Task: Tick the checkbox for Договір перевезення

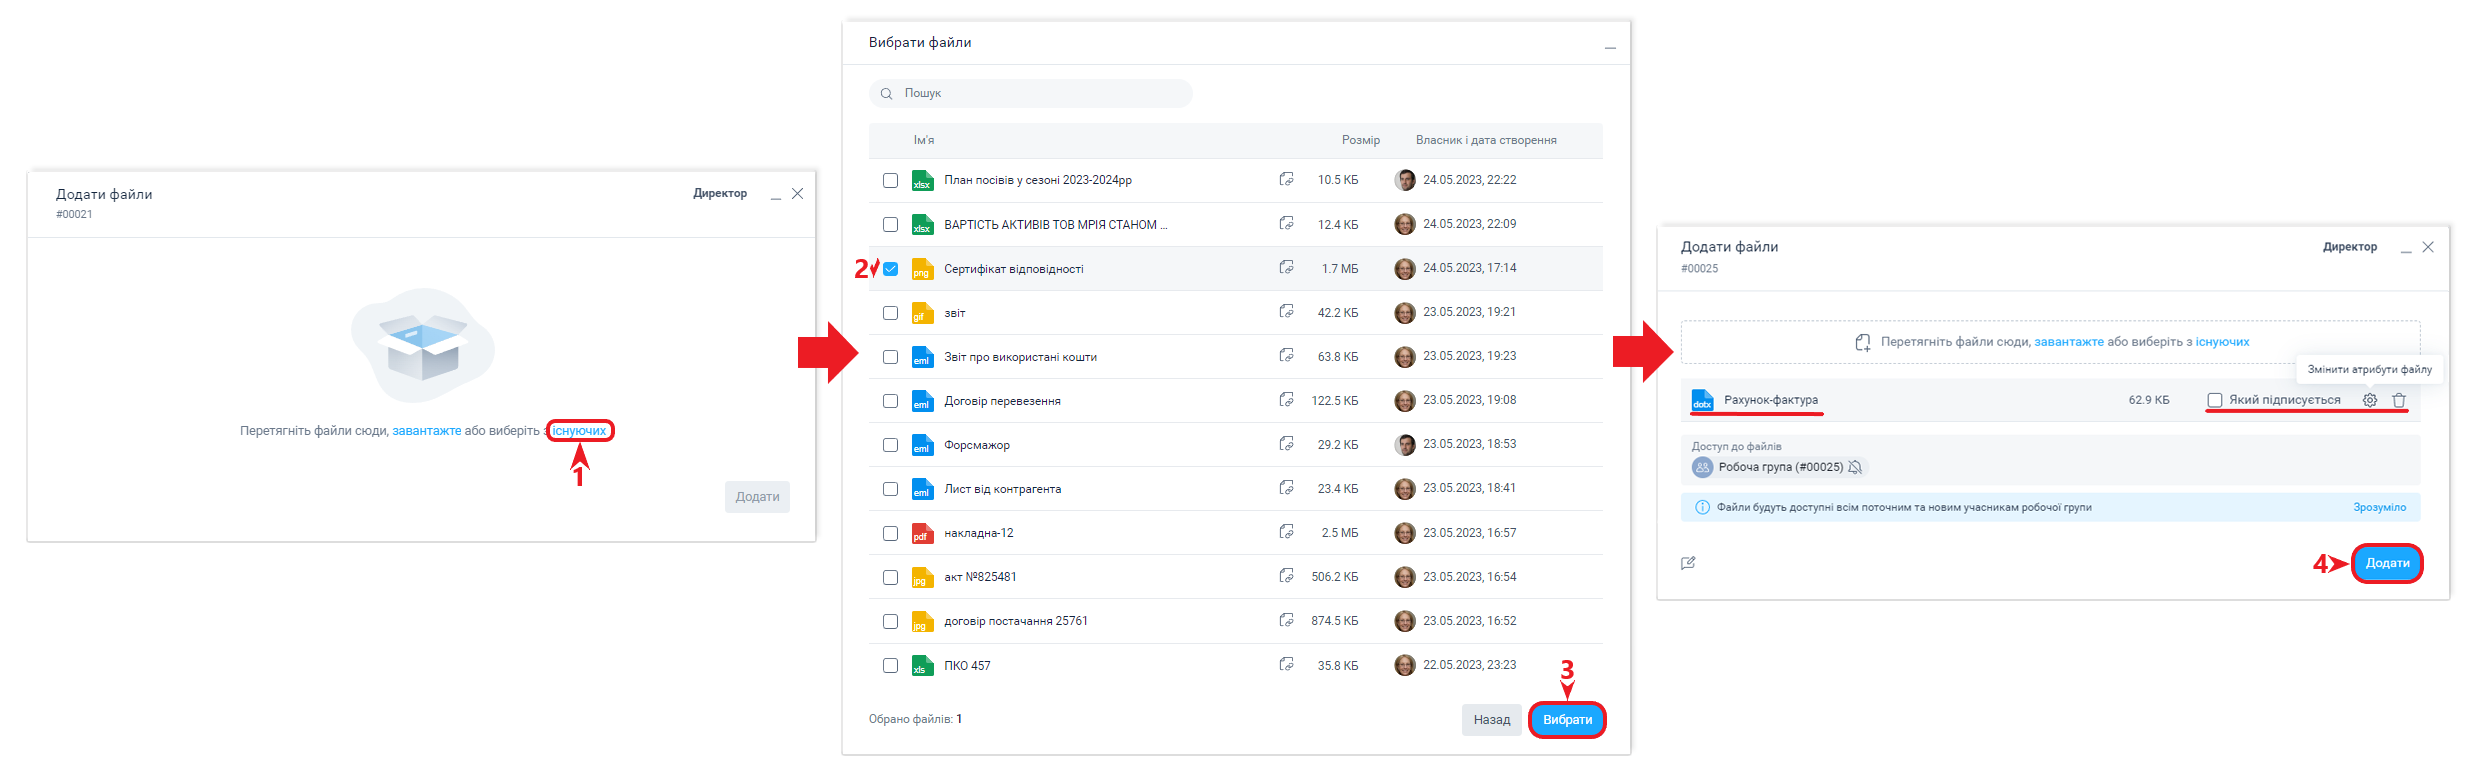Action: coord(890,401)
